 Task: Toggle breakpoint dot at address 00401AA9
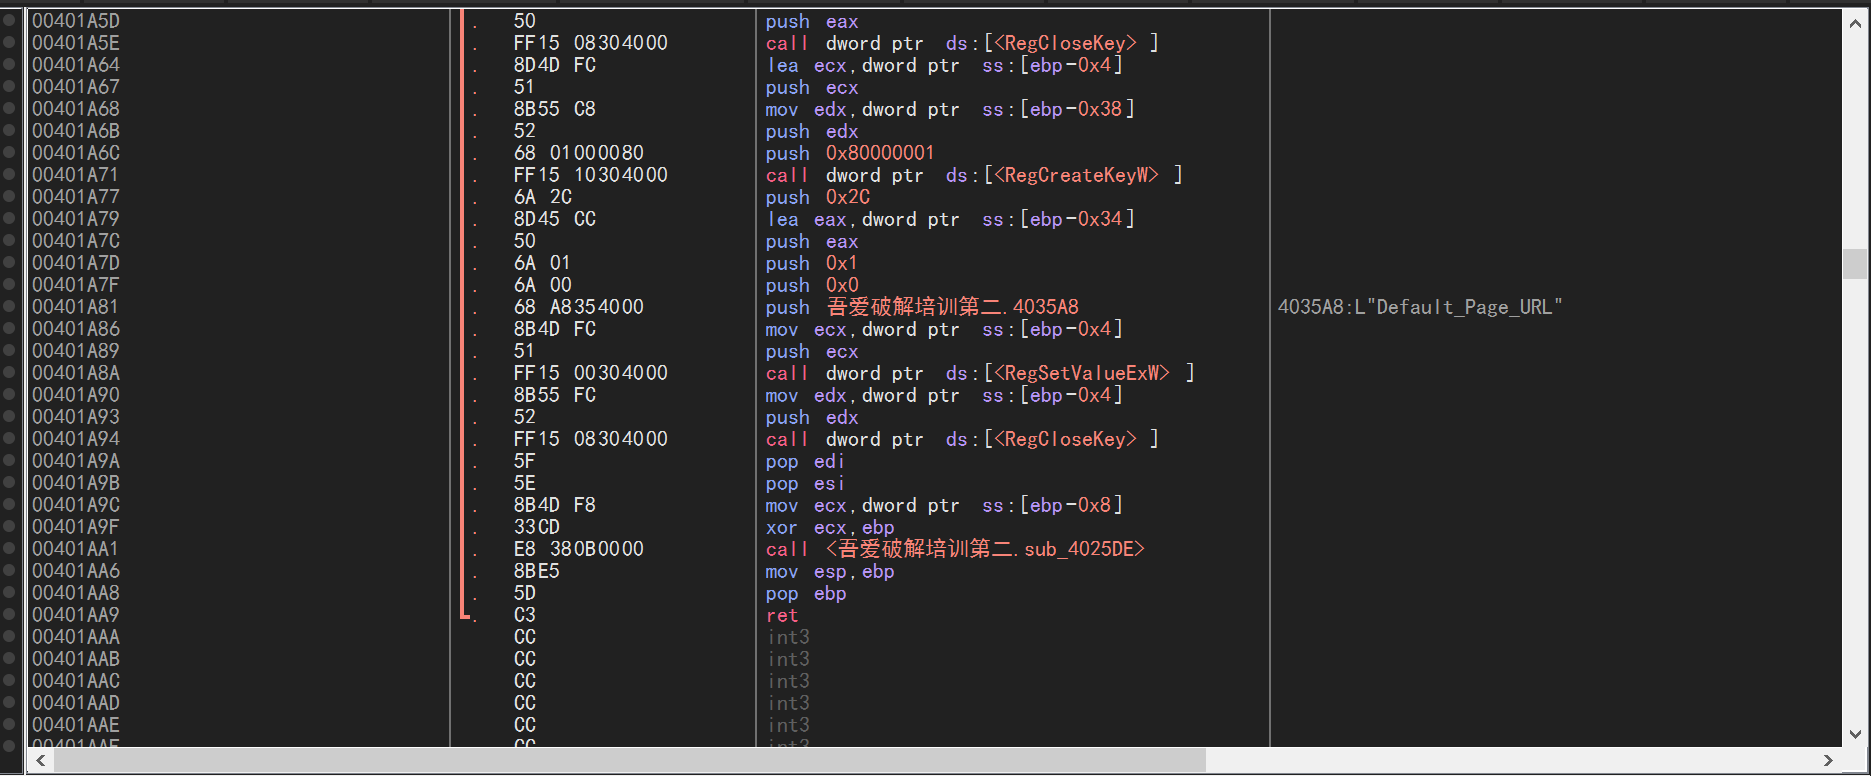coord(10,615)
